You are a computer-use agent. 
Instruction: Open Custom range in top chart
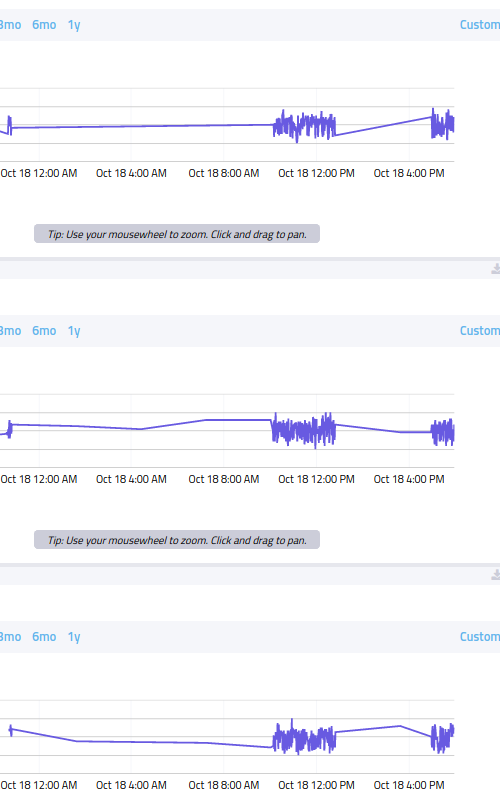[x=480, y=25]
